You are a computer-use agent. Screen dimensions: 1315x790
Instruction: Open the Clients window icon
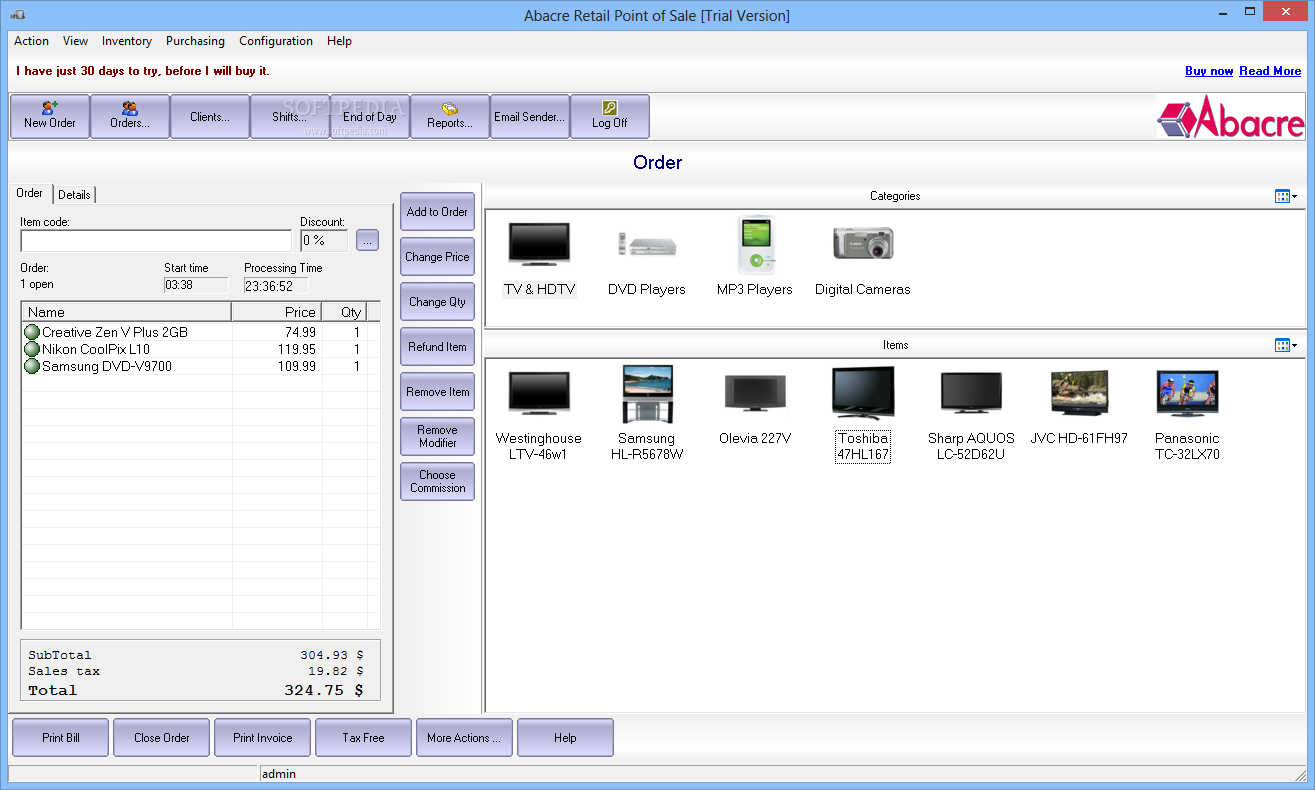tap(209, 116)
